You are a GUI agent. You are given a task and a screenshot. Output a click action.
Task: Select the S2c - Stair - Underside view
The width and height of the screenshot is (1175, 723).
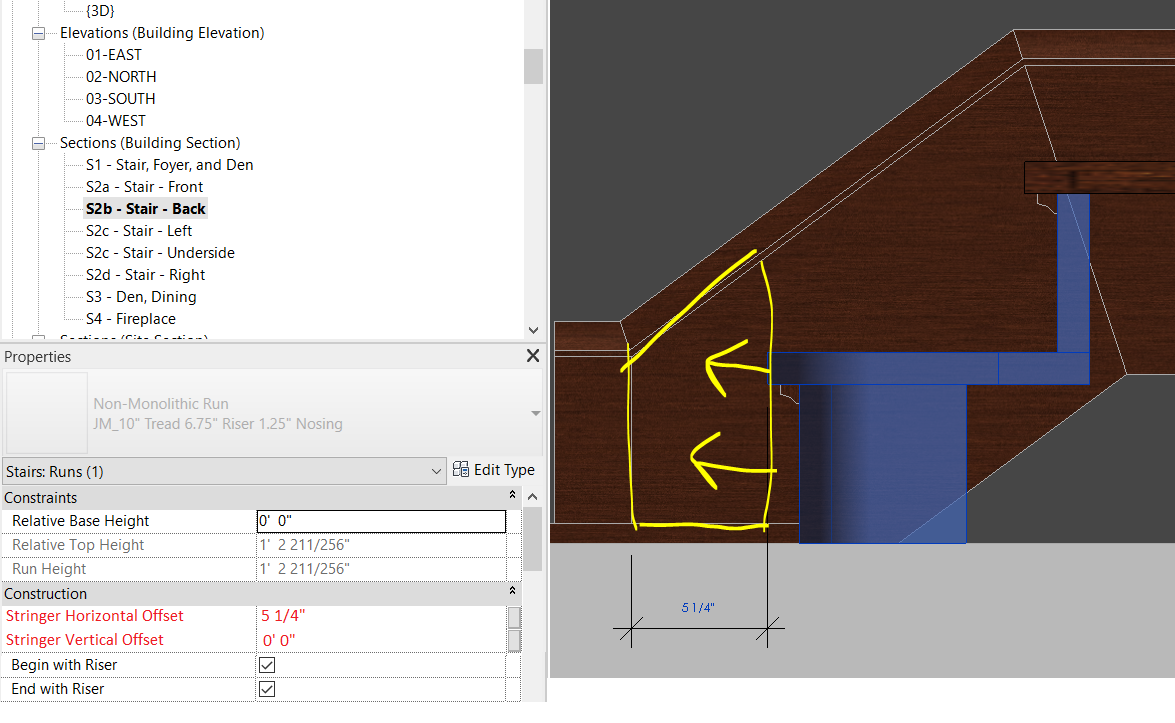(x=159, y=252)
